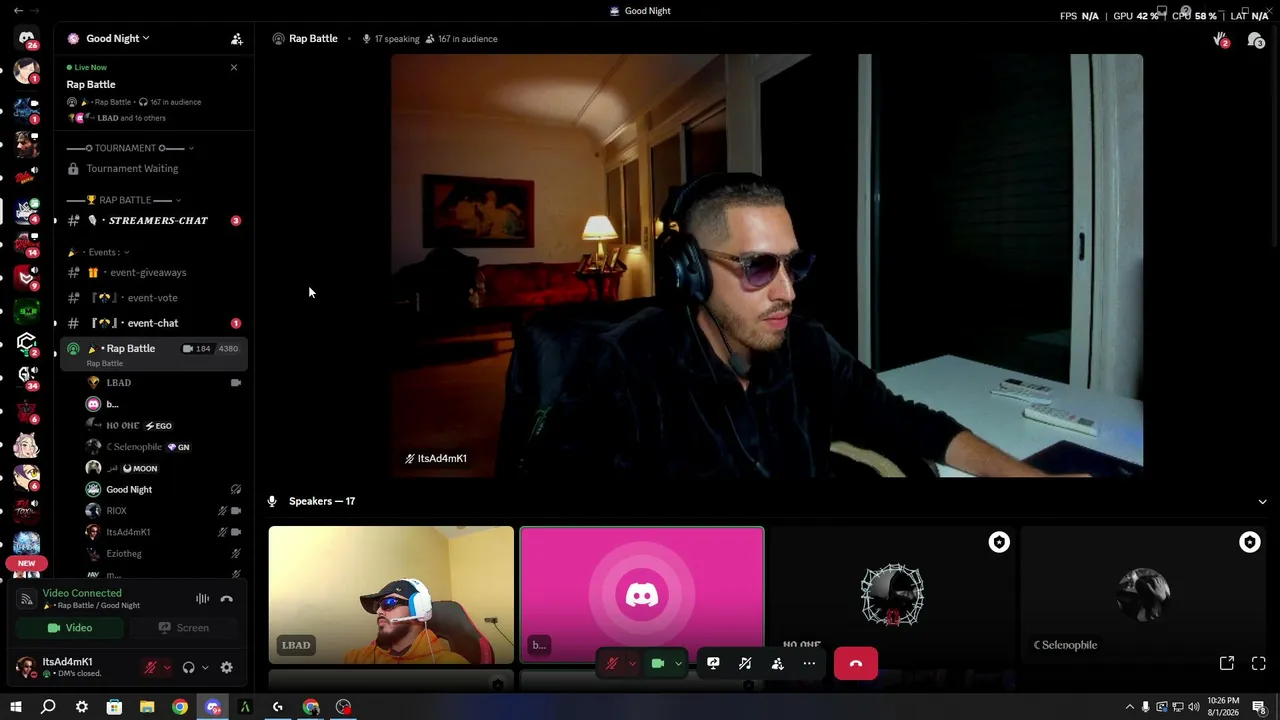The height and width of the screenshot is (720, 1280).
Task: Dismiss the Live Now Rap Battle banner
Action: [x=234, y=67]
